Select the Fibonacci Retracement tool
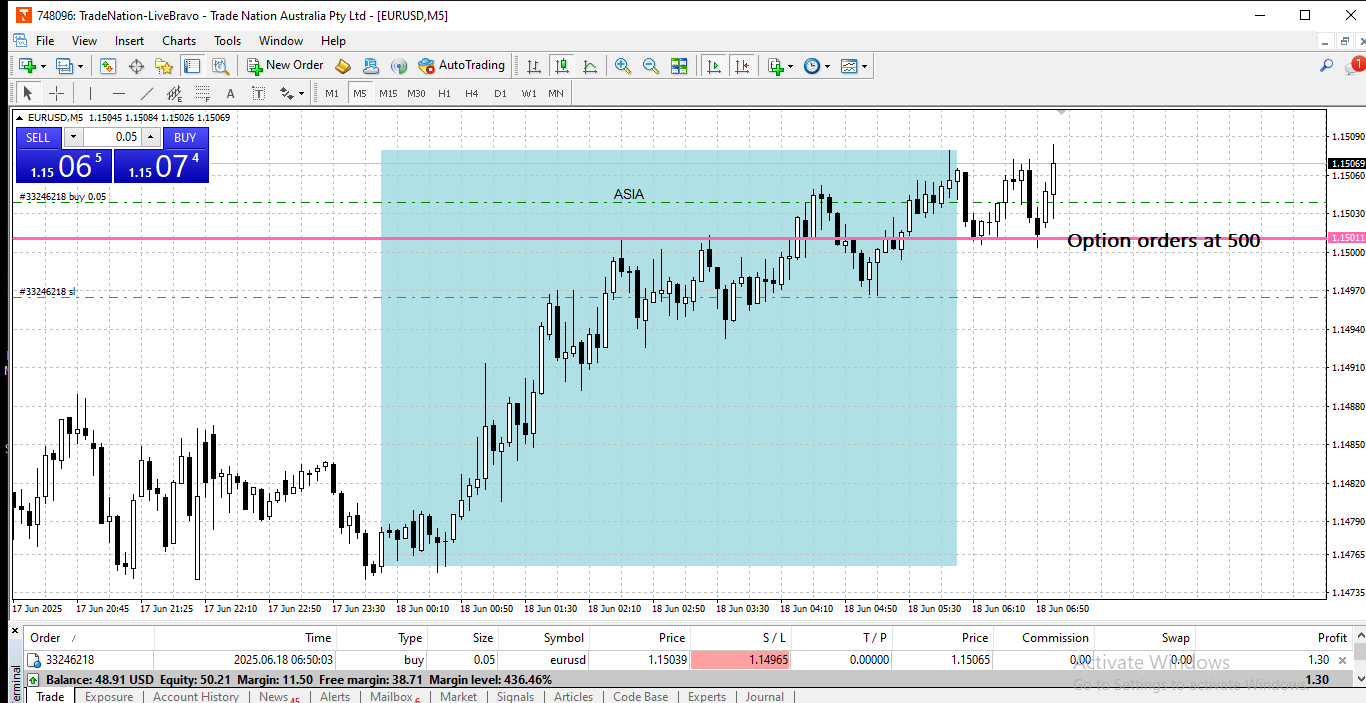The height and width of the screenshot is (703, 1366). [x=203, y=93]
